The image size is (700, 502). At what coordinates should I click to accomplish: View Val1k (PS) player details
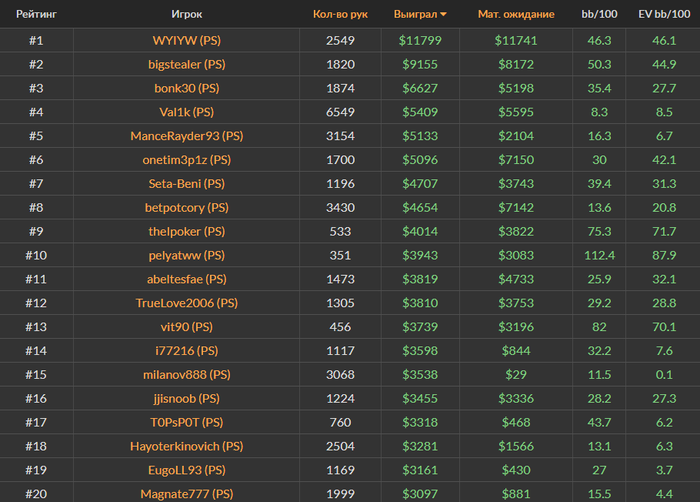[x=186, y=112]
